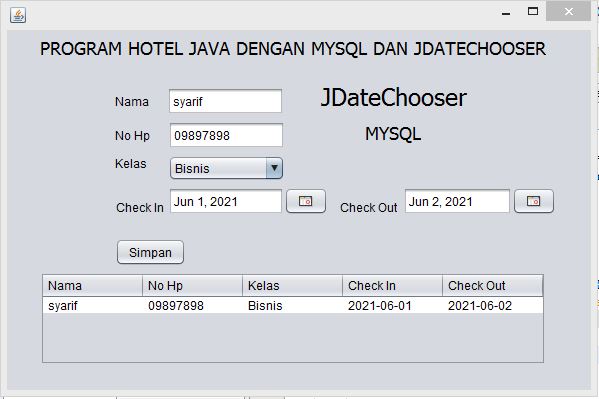Screen dimensions: 599x399
Task: Click the program title heading
Action: [x=293, y=49]
